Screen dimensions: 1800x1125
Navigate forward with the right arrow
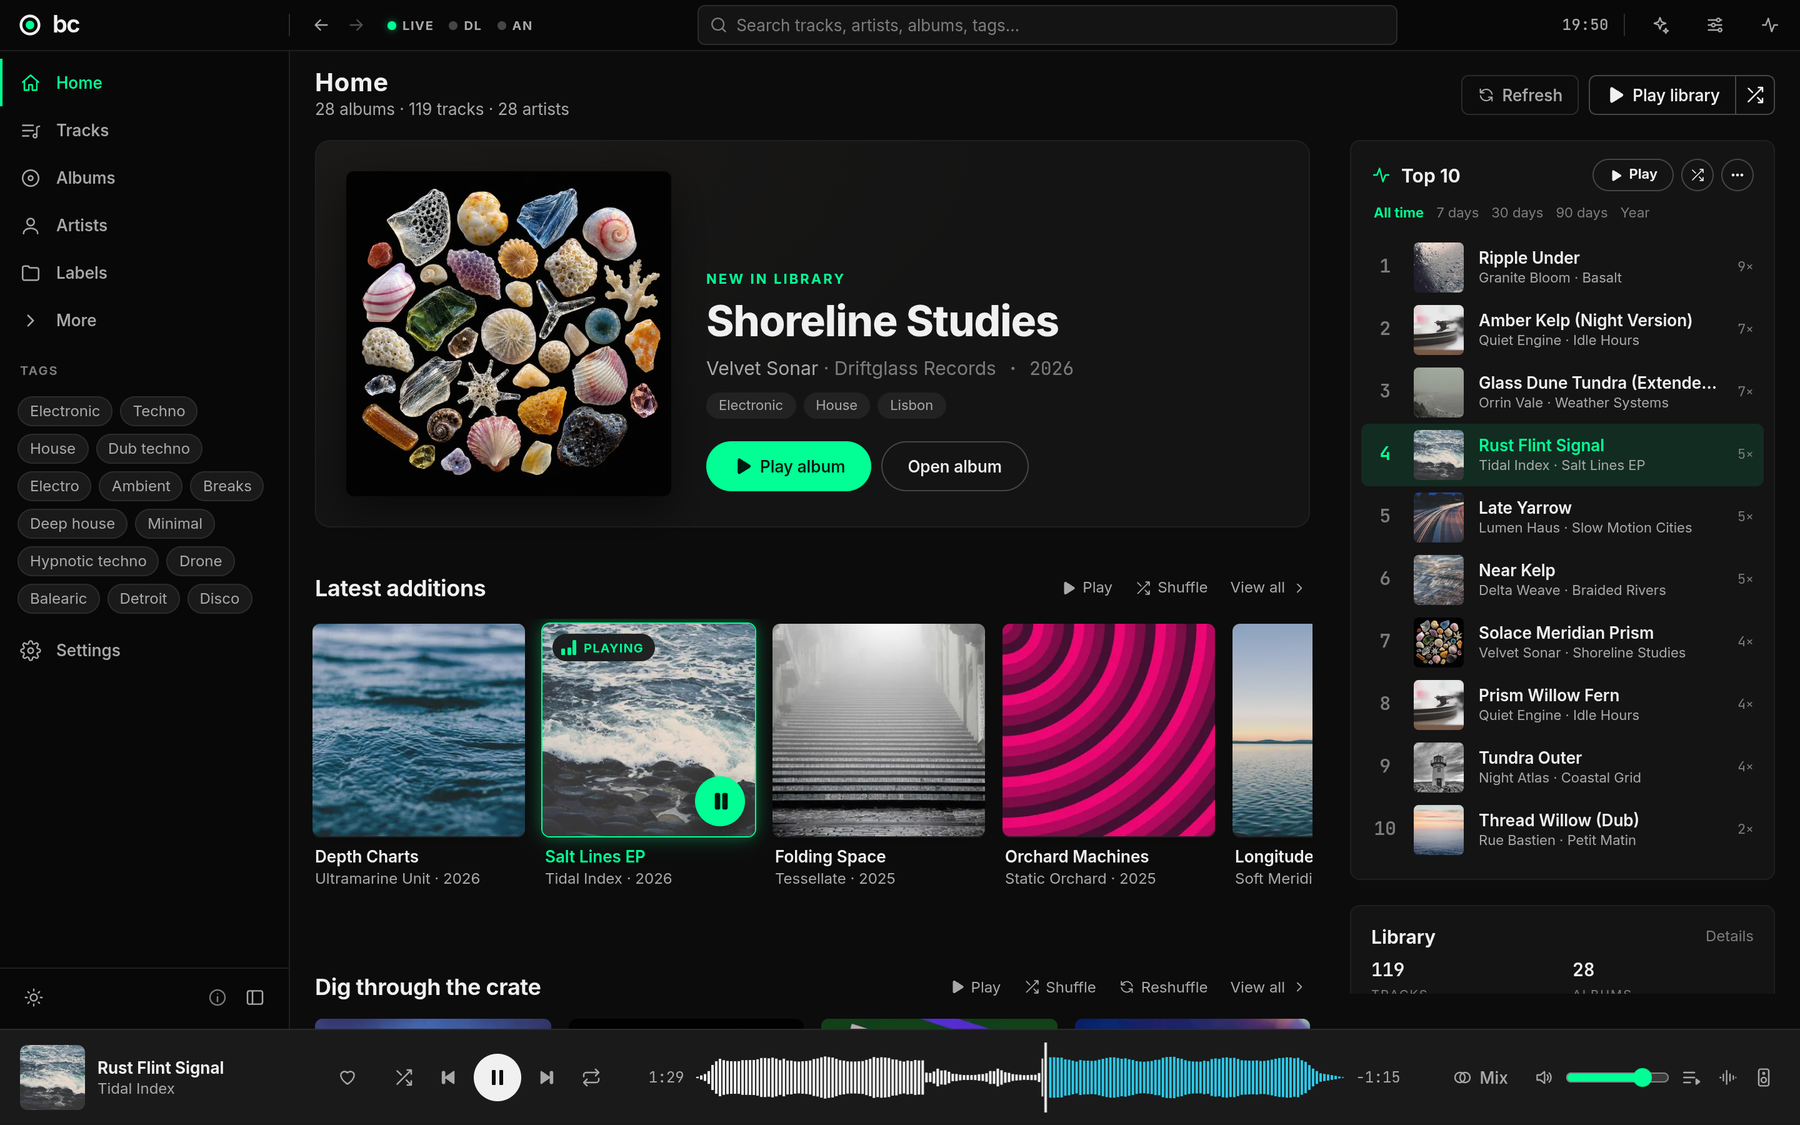pyautogui.click(x=356, y=25)
